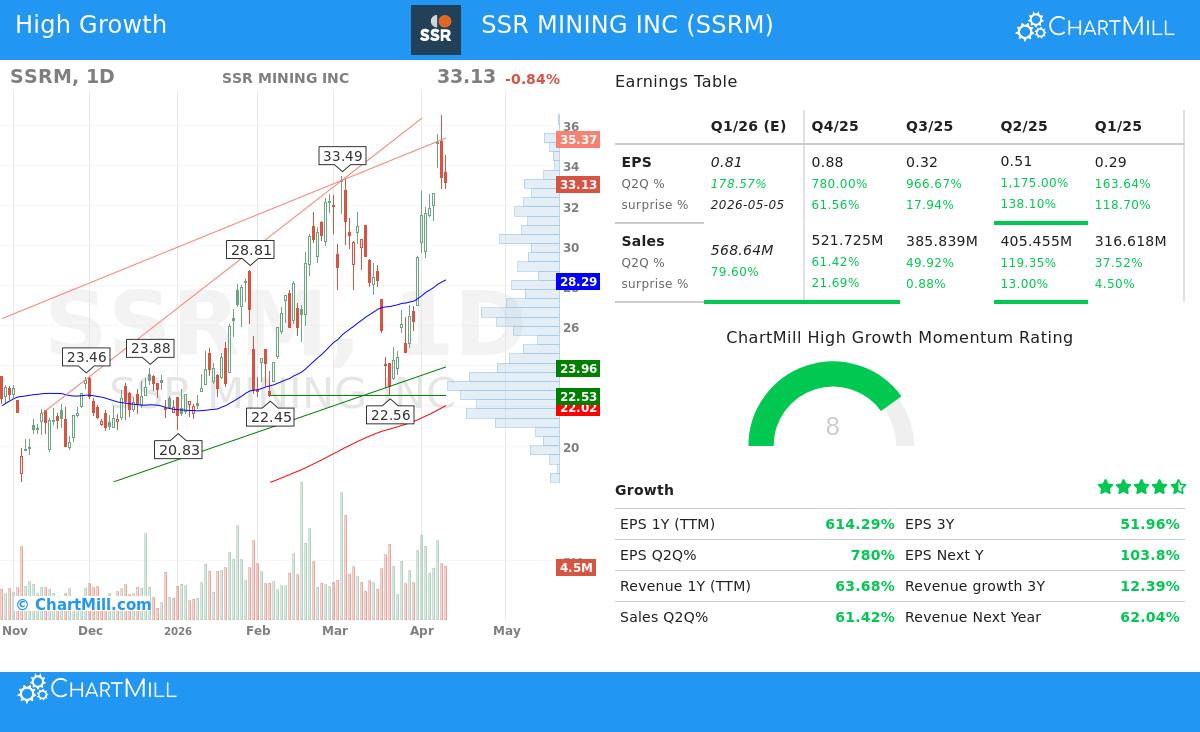Screen dimensions: 1200x732
Task: Open the © ChartMill.com link
Action: coord(85,604)
